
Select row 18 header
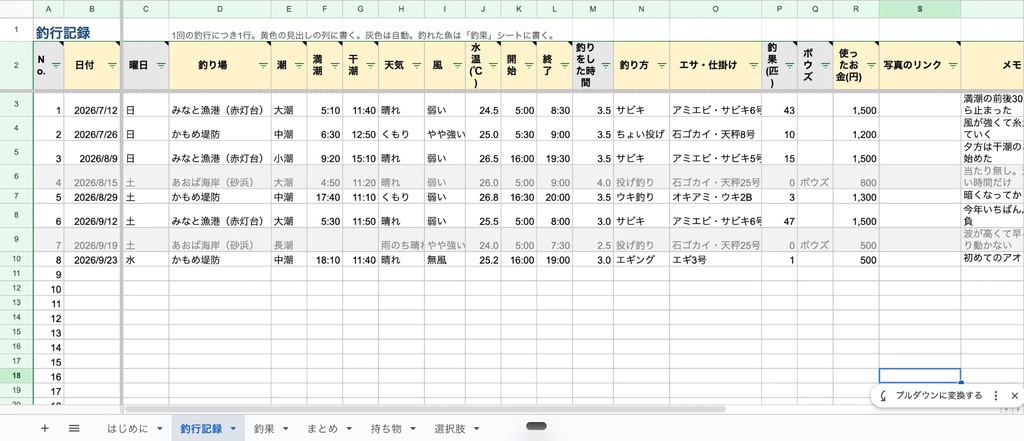click(x=16, y=376)
